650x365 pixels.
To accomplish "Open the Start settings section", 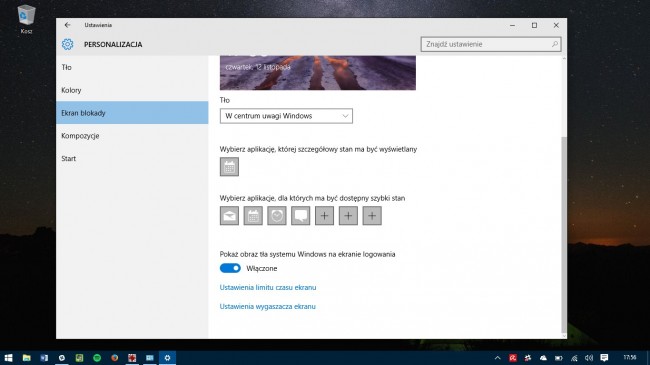I will click(x=132, y=158).
